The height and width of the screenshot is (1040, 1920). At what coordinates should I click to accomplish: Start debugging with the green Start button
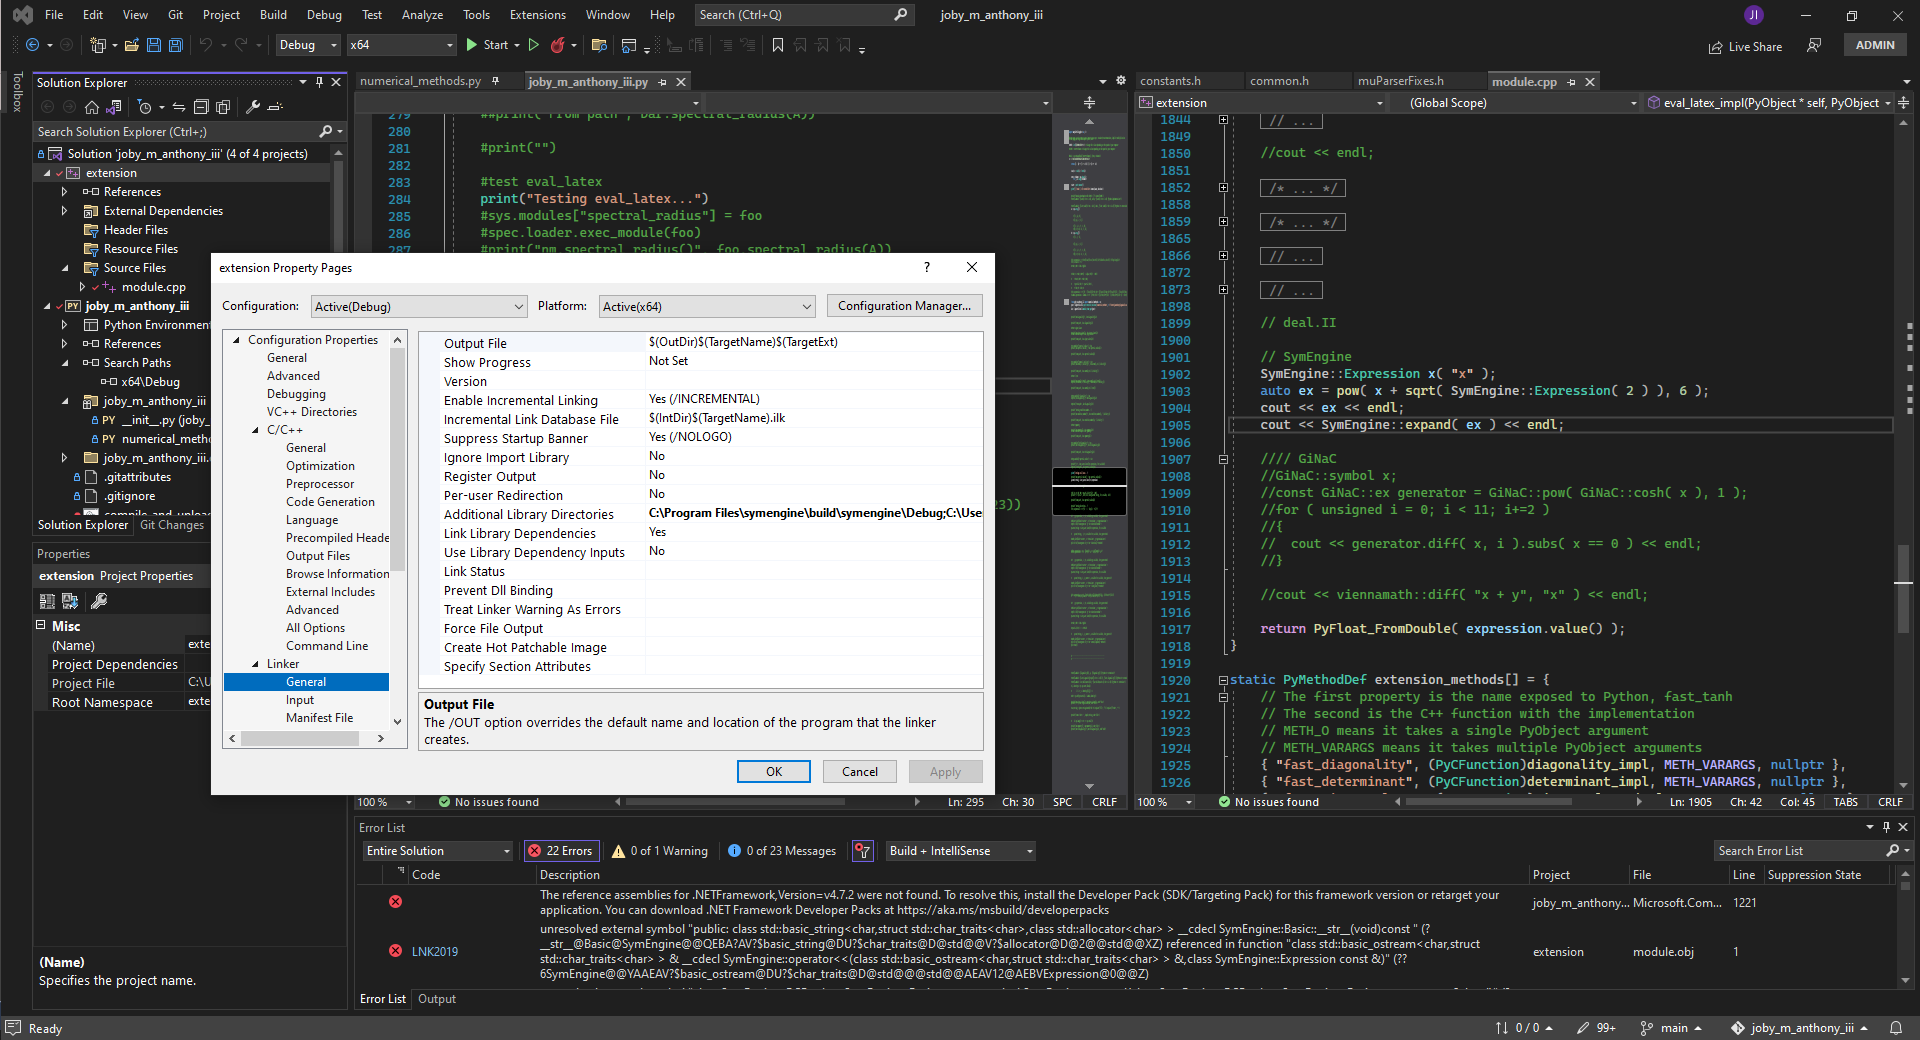(489, 45)
